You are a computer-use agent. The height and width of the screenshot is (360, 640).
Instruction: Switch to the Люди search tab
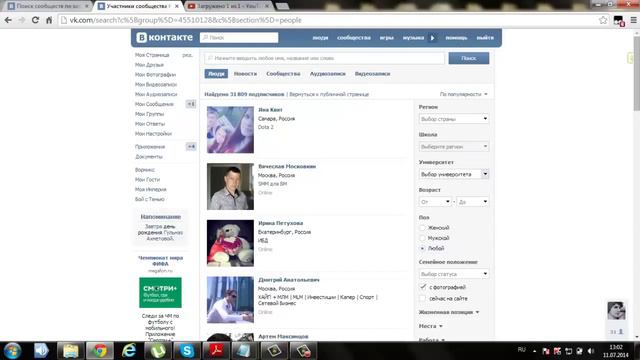click(x=216, y=74)
